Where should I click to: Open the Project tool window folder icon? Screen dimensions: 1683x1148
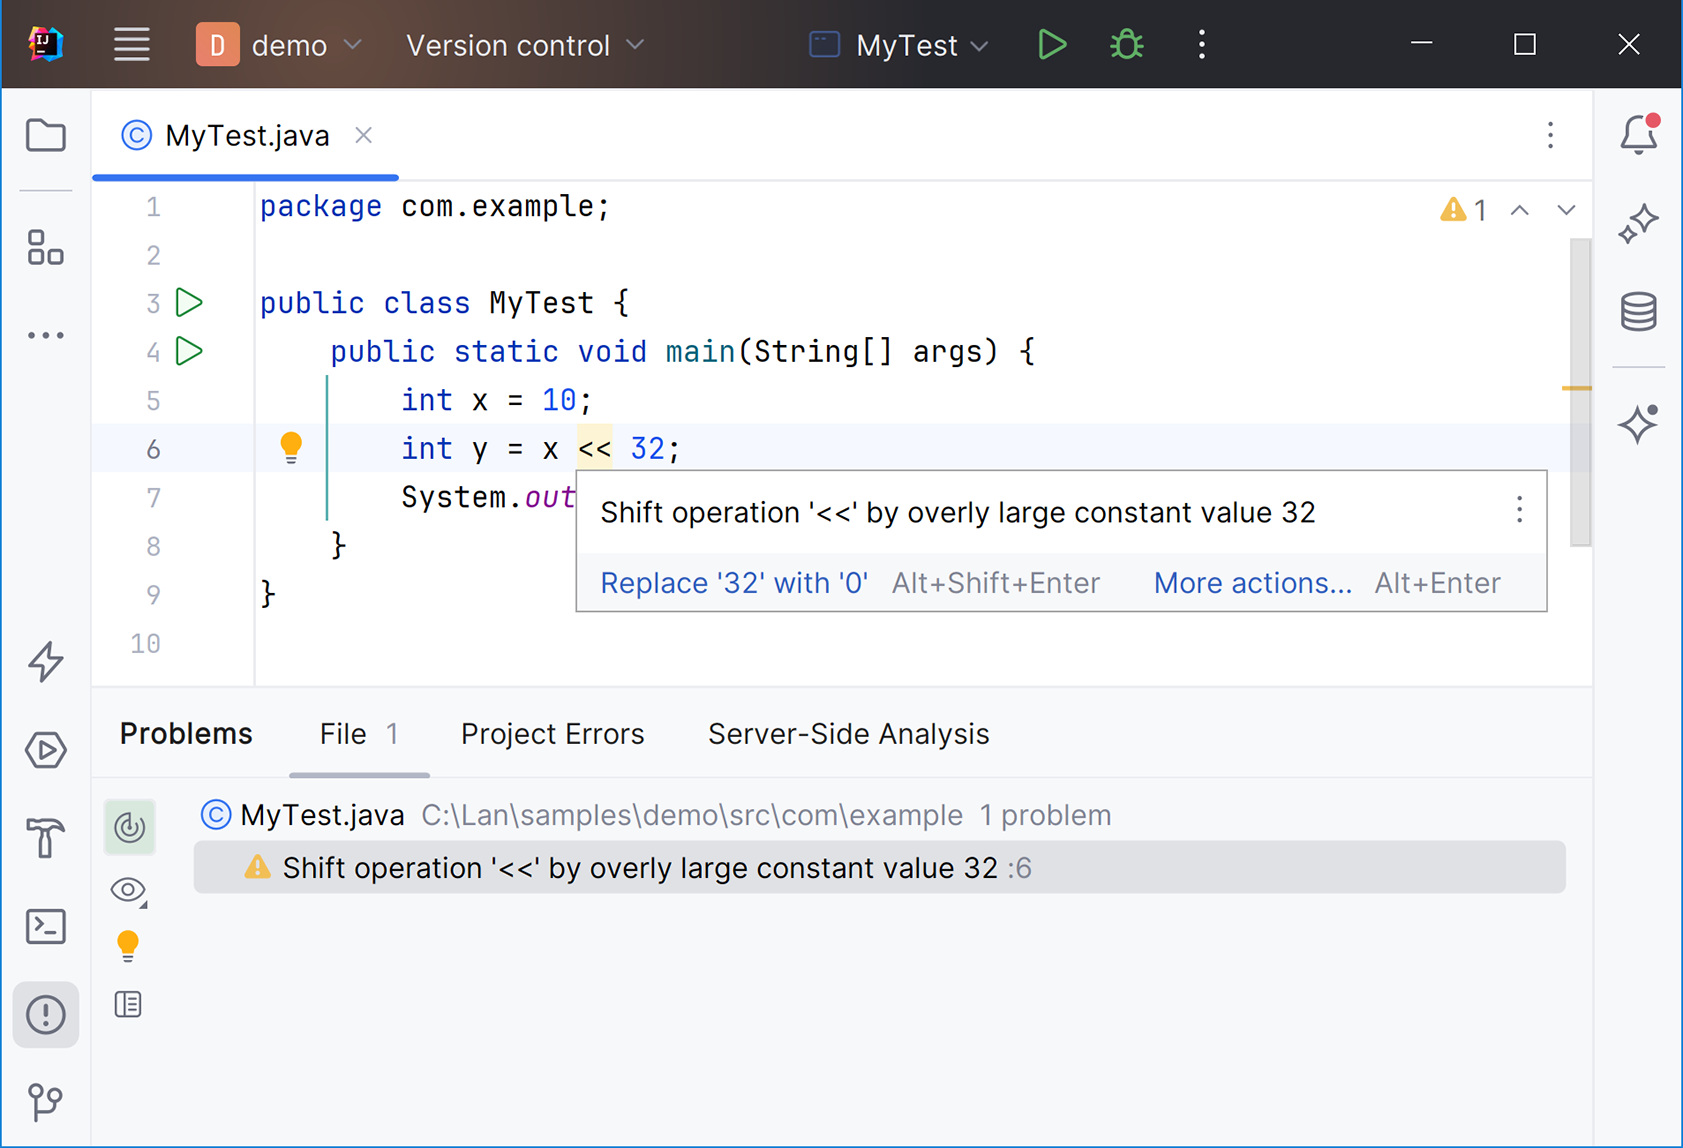coord(46,135)
